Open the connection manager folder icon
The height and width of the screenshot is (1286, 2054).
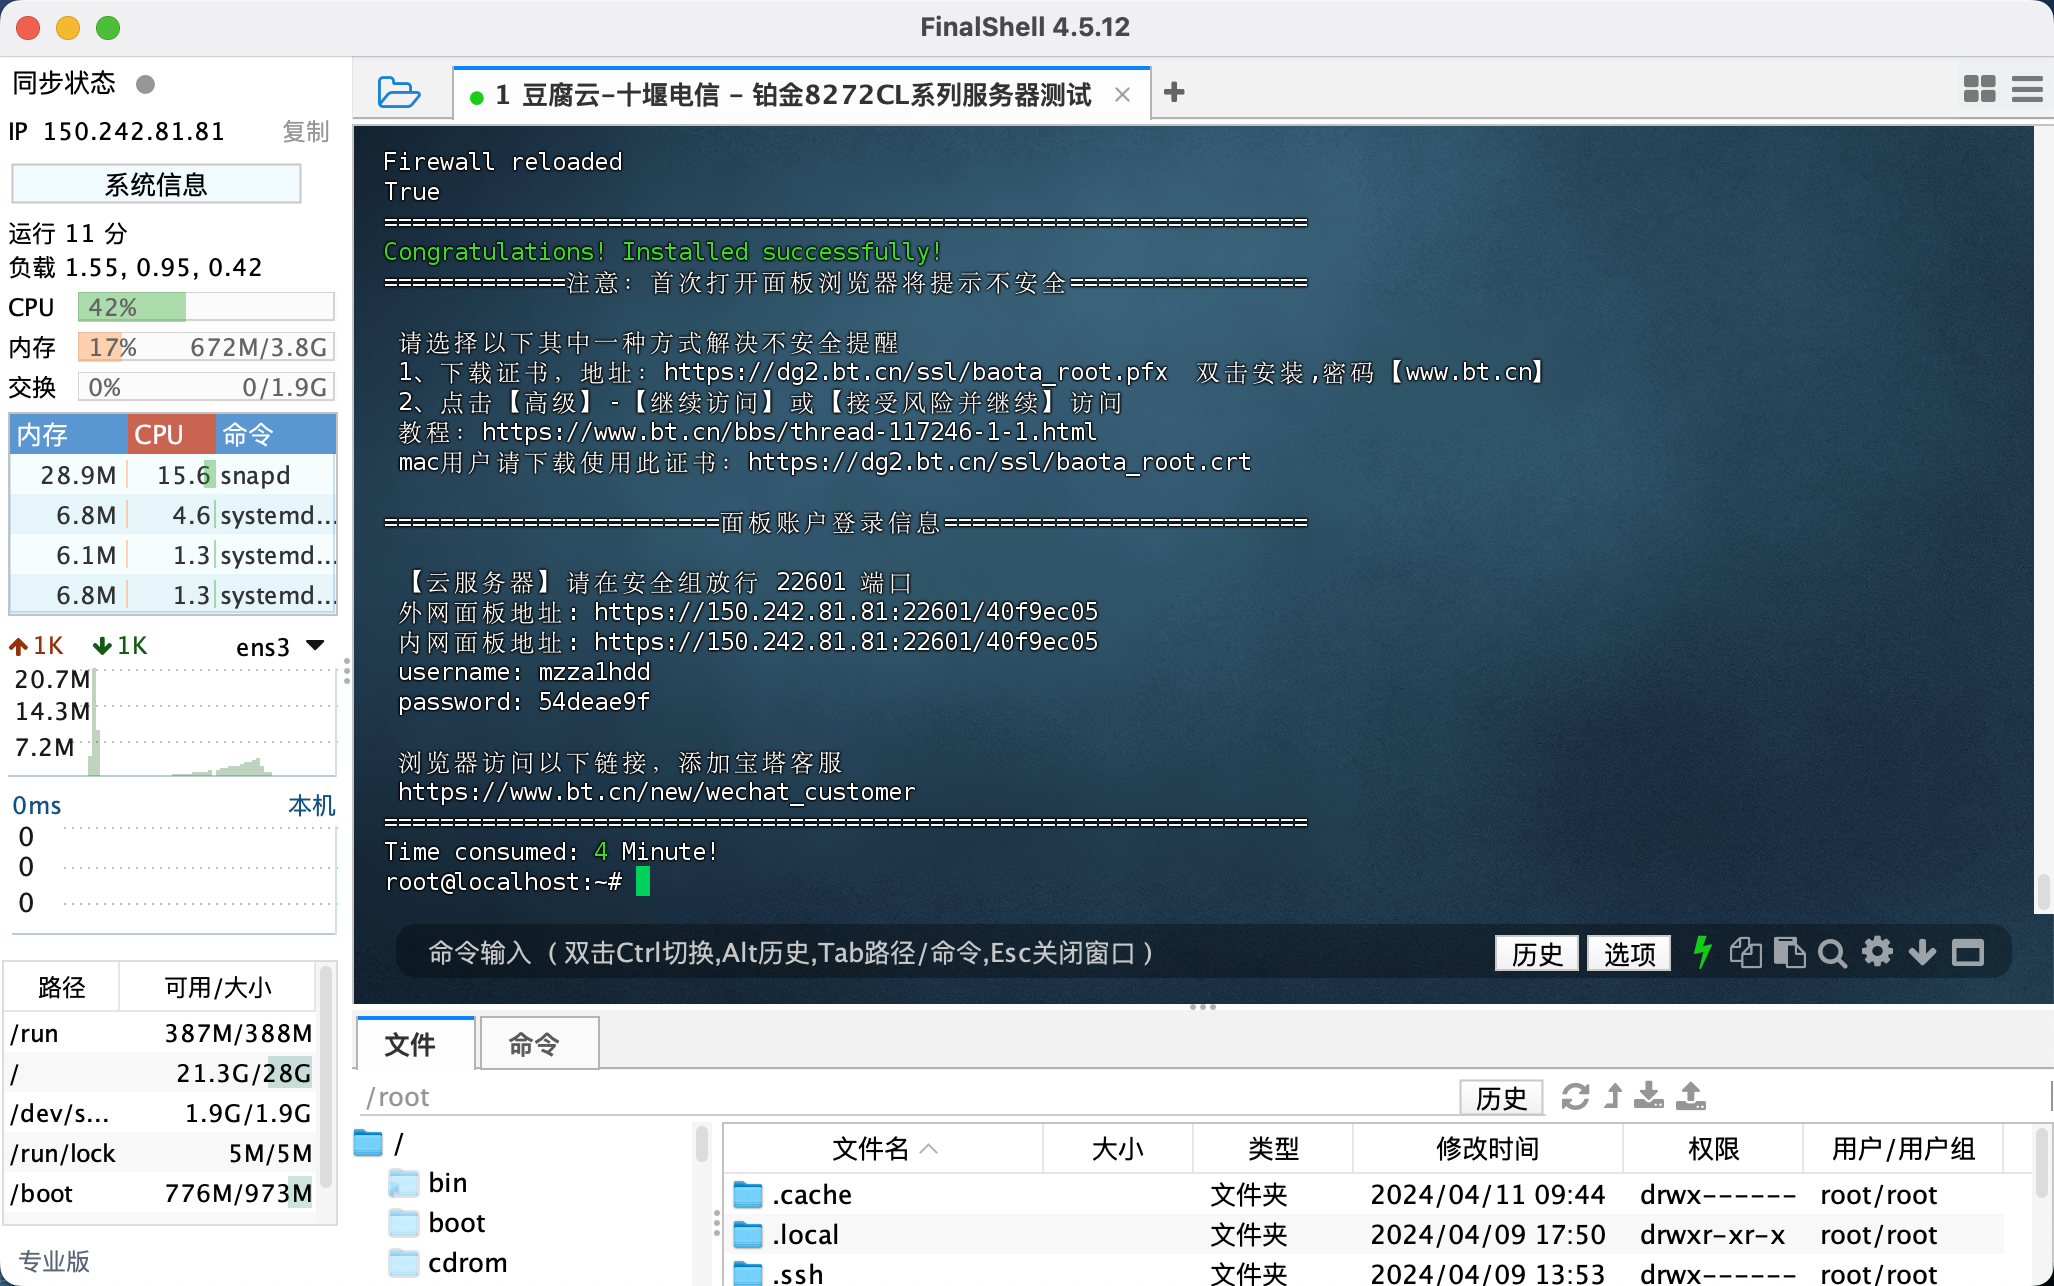[399, 92]
